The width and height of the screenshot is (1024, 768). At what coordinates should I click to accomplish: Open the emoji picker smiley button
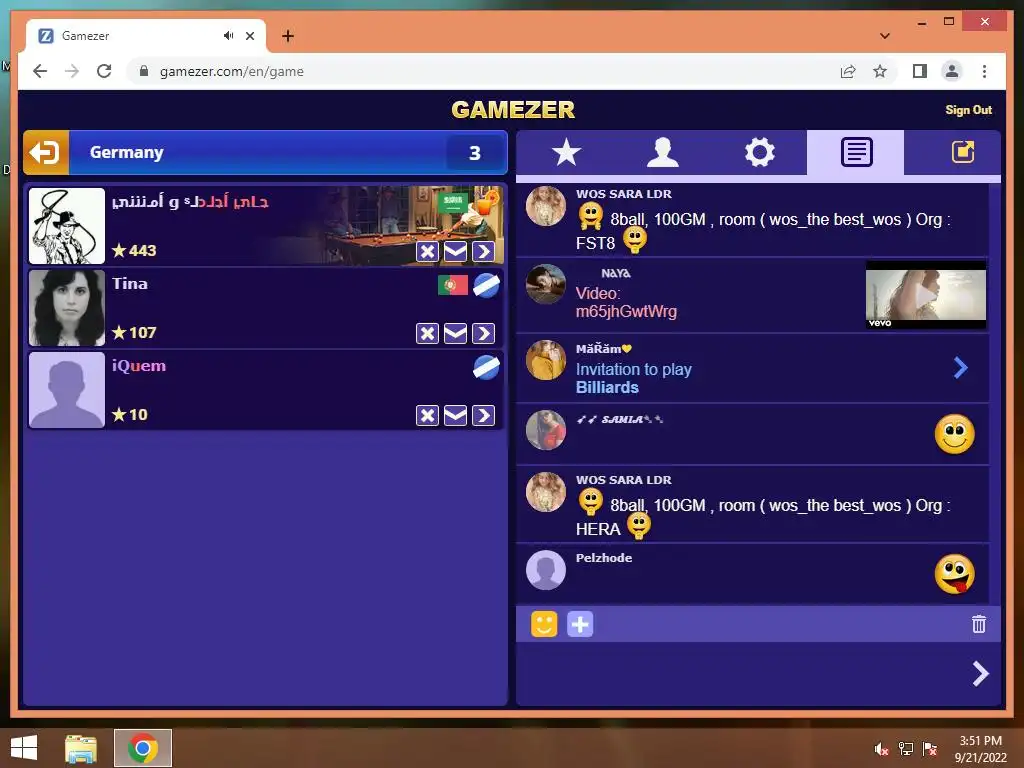544,624
